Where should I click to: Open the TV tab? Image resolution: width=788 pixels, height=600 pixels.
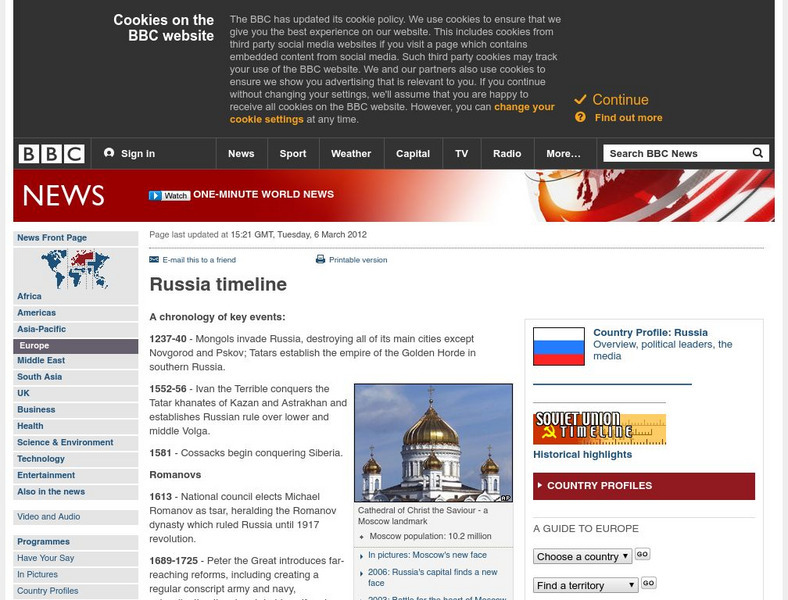coord(461,154)
